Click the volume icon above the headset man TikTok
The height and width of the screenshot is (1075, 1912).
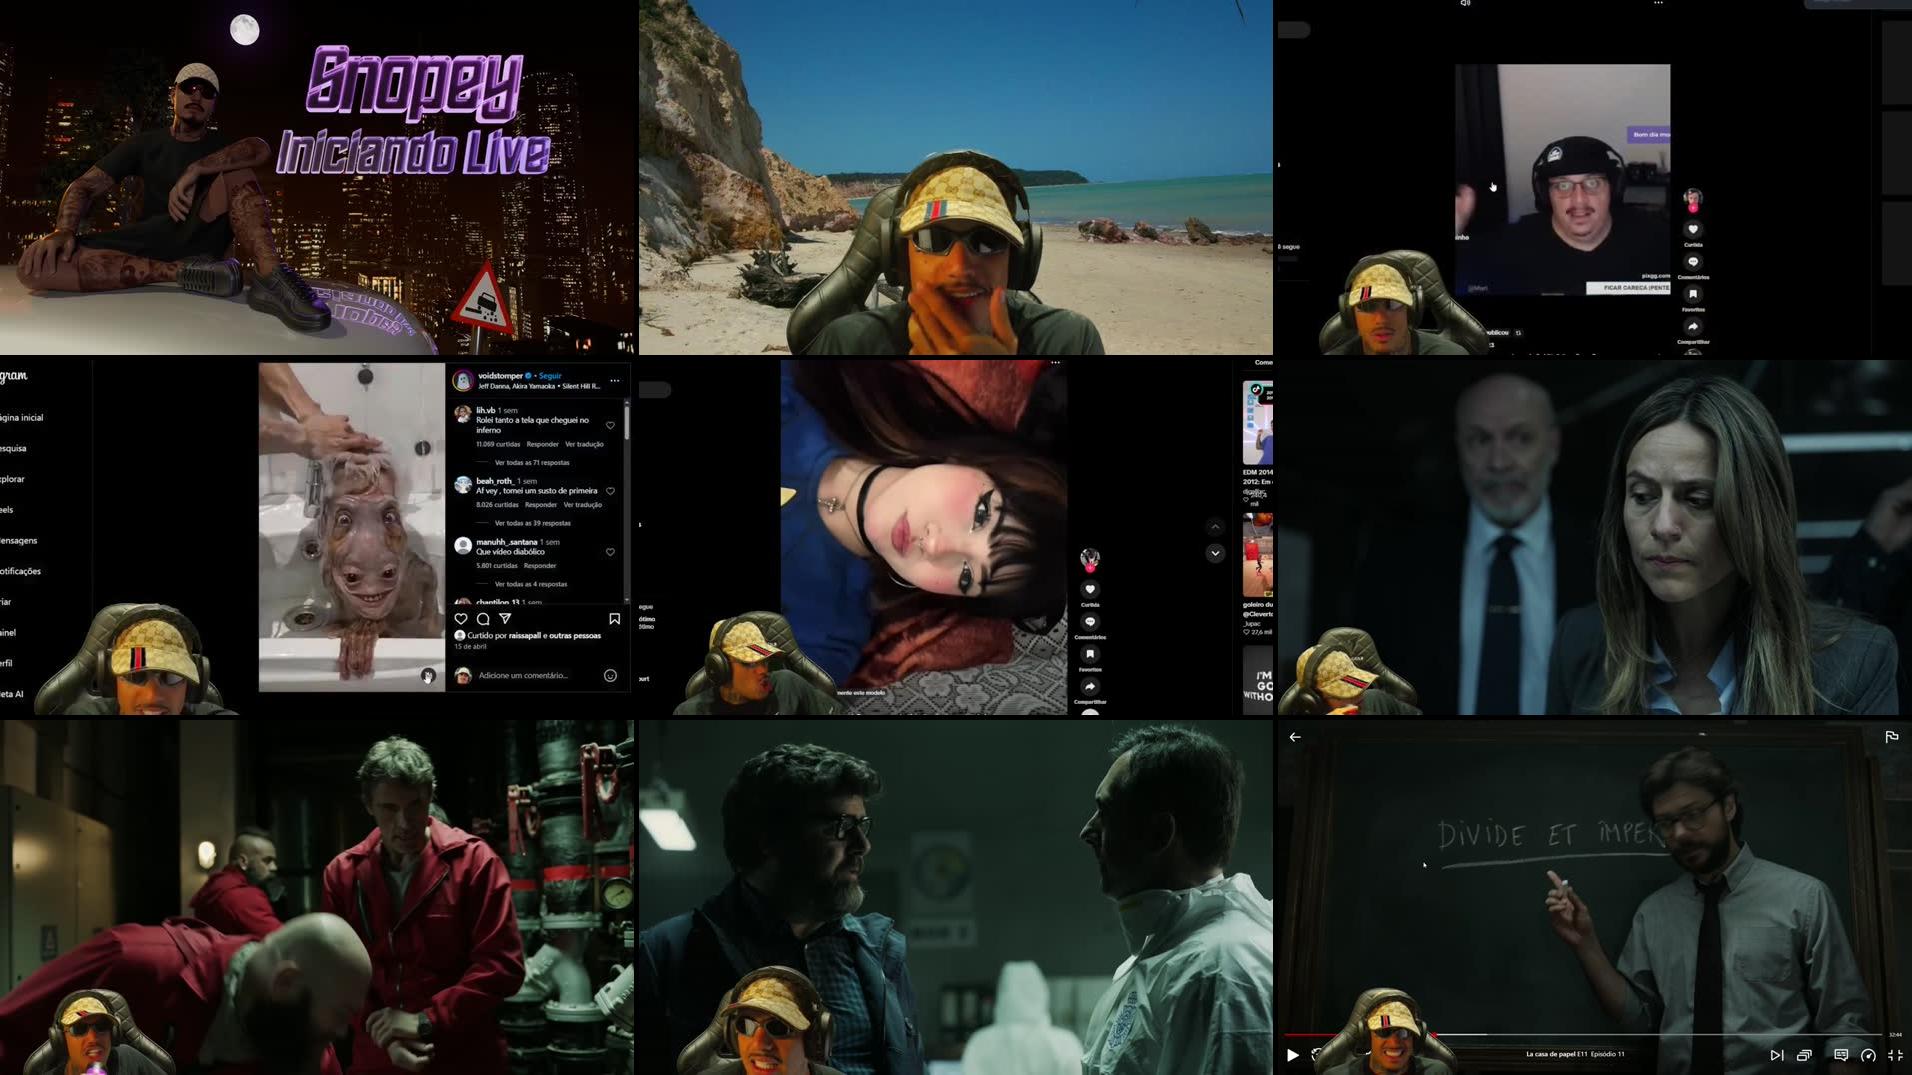1465,3
